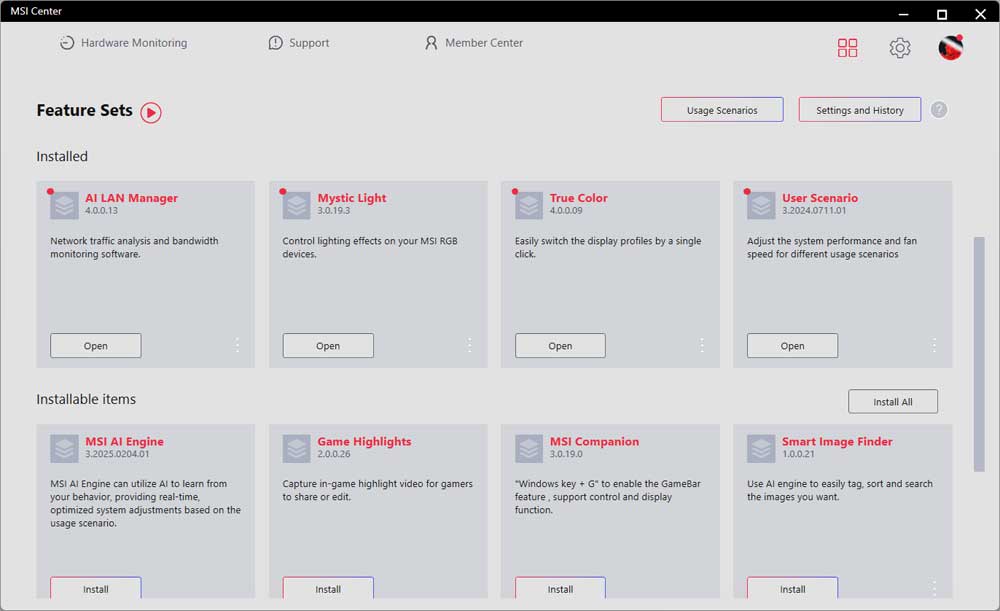
Task: Install MSI AI Engine
Action: point(96,588)
